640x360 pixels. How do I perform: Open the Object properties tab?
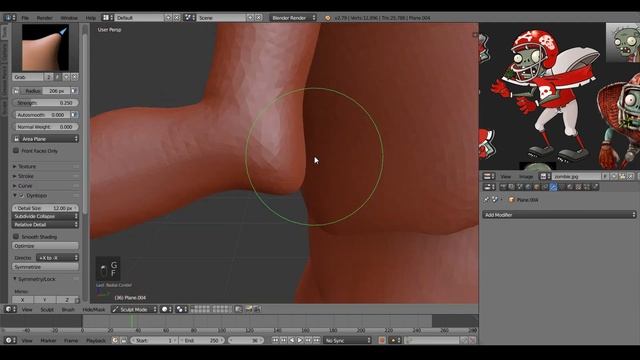point(537,187)
